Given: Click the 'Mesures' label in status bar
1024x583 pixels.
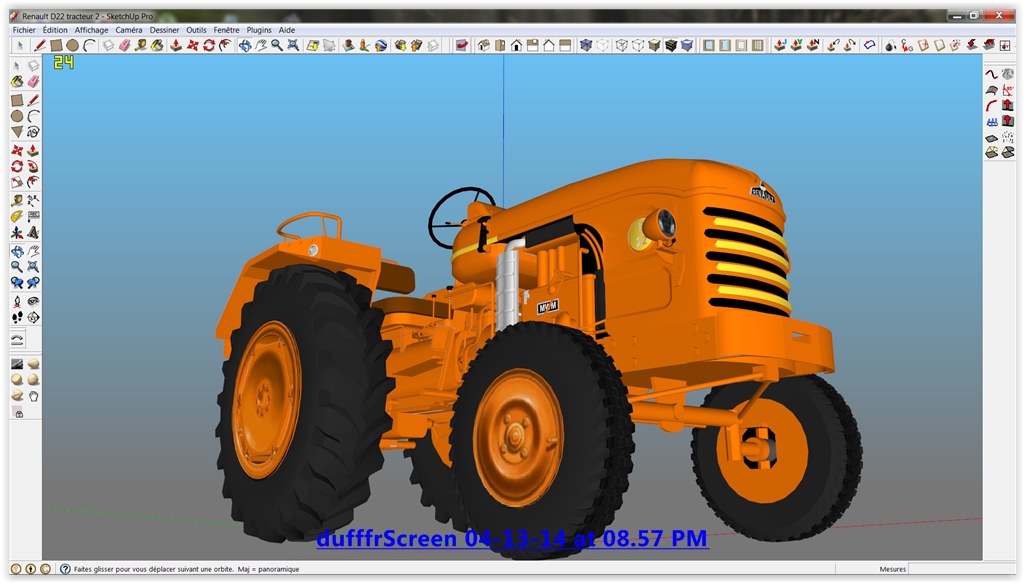Looking at the screenshot, I should pyautogui.click(x=892, y=569).
